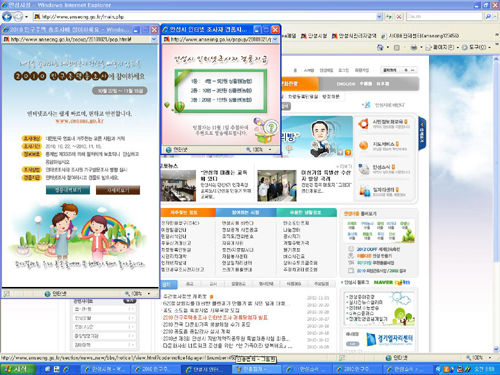Click the search magnifier icon
The width and height of the screenshot is (500, 375).
click(488, 16)
